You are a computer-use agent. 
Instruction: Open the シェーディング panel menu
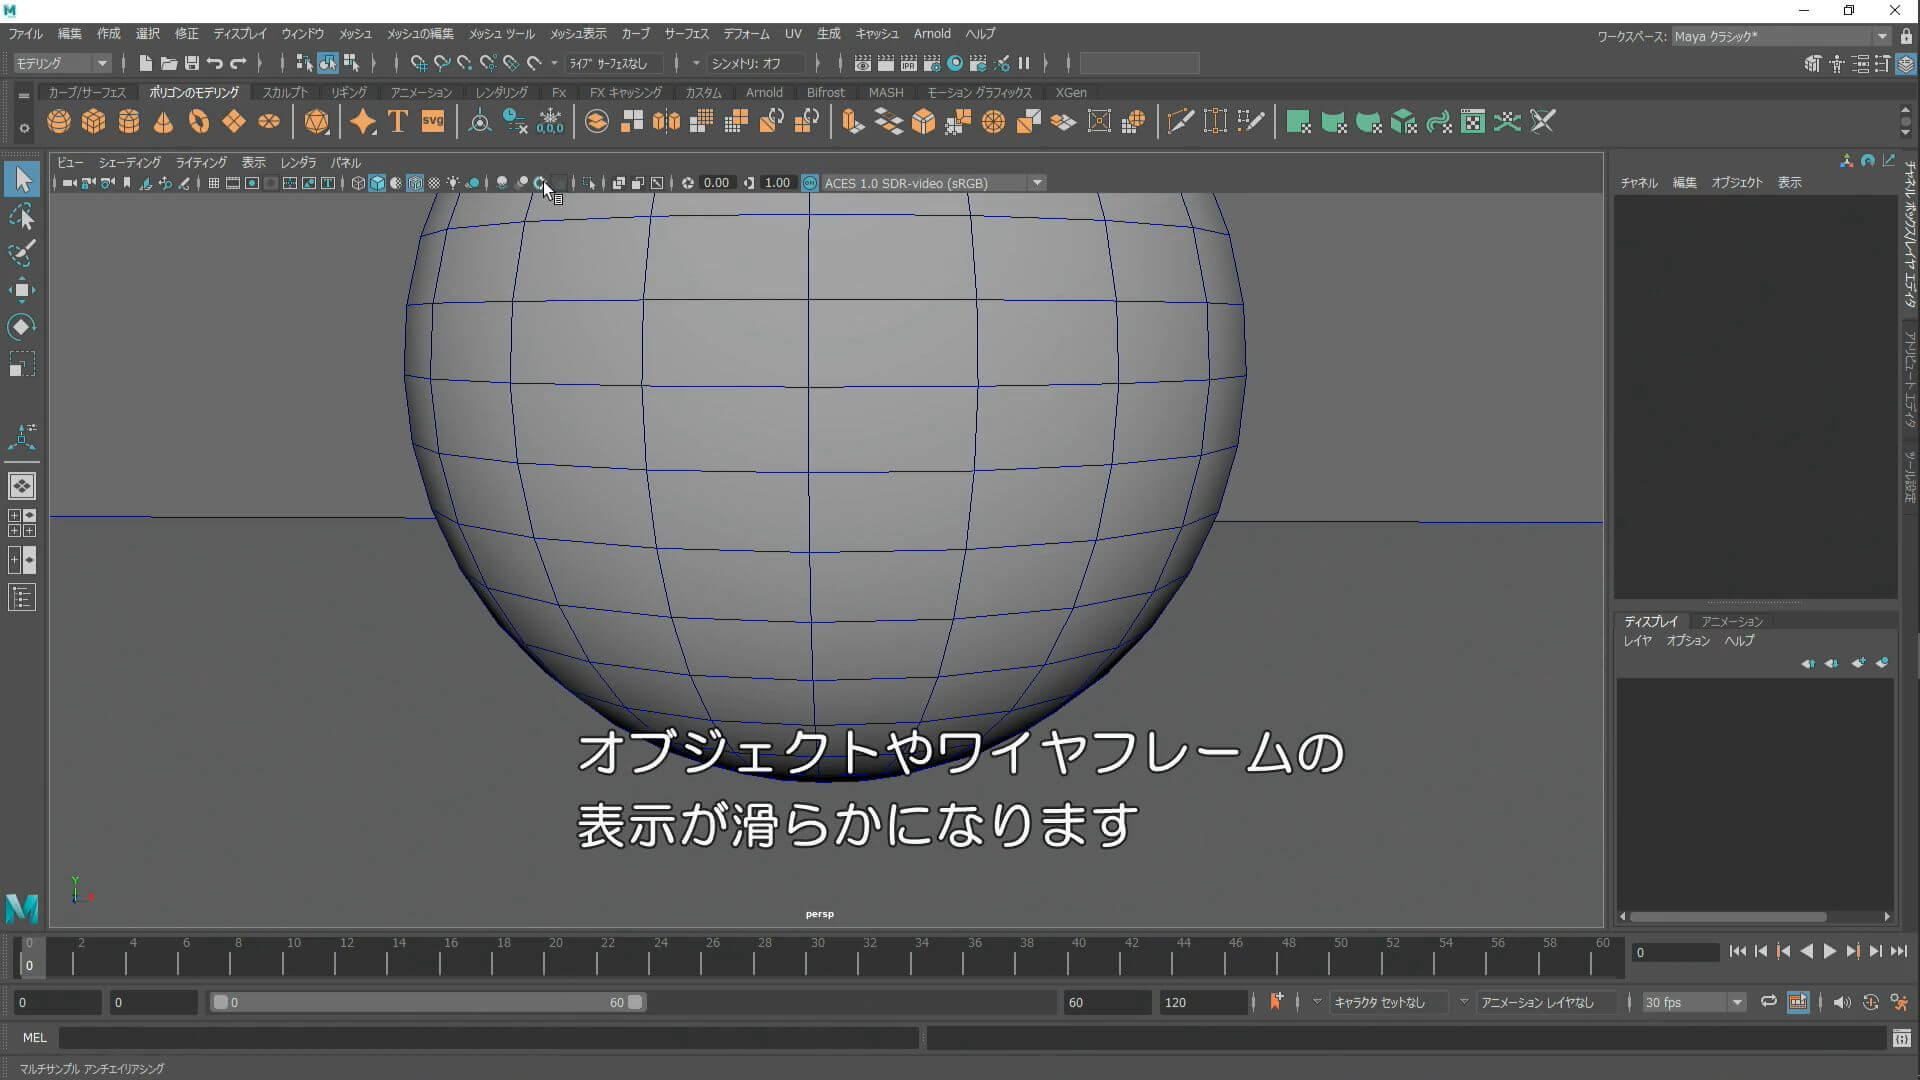(129, 162)
